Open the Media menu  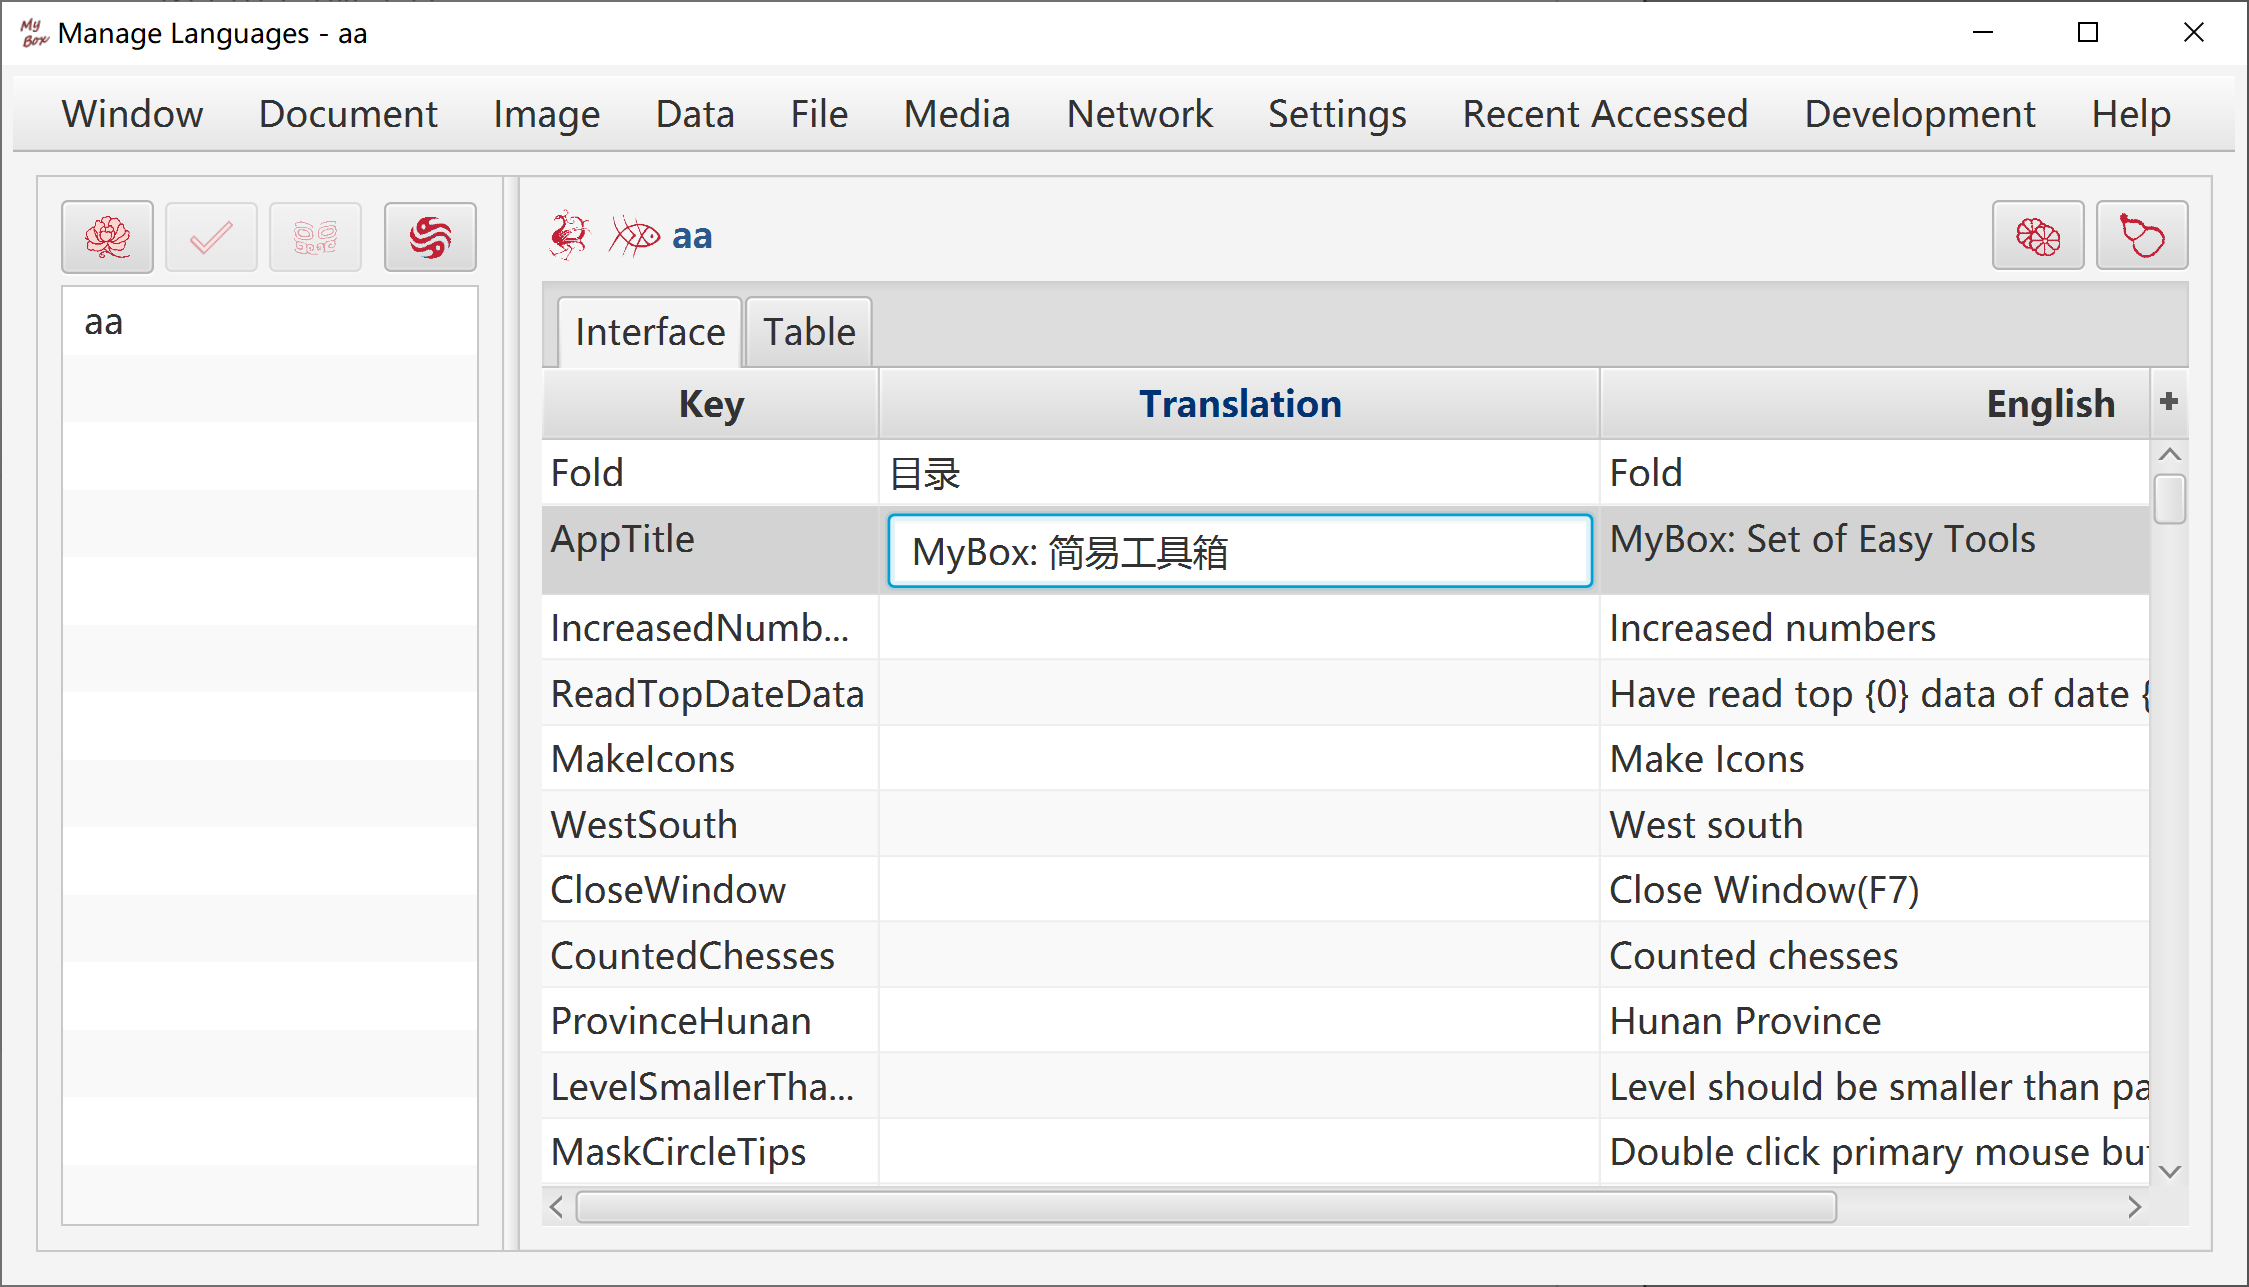coord(957,114)
